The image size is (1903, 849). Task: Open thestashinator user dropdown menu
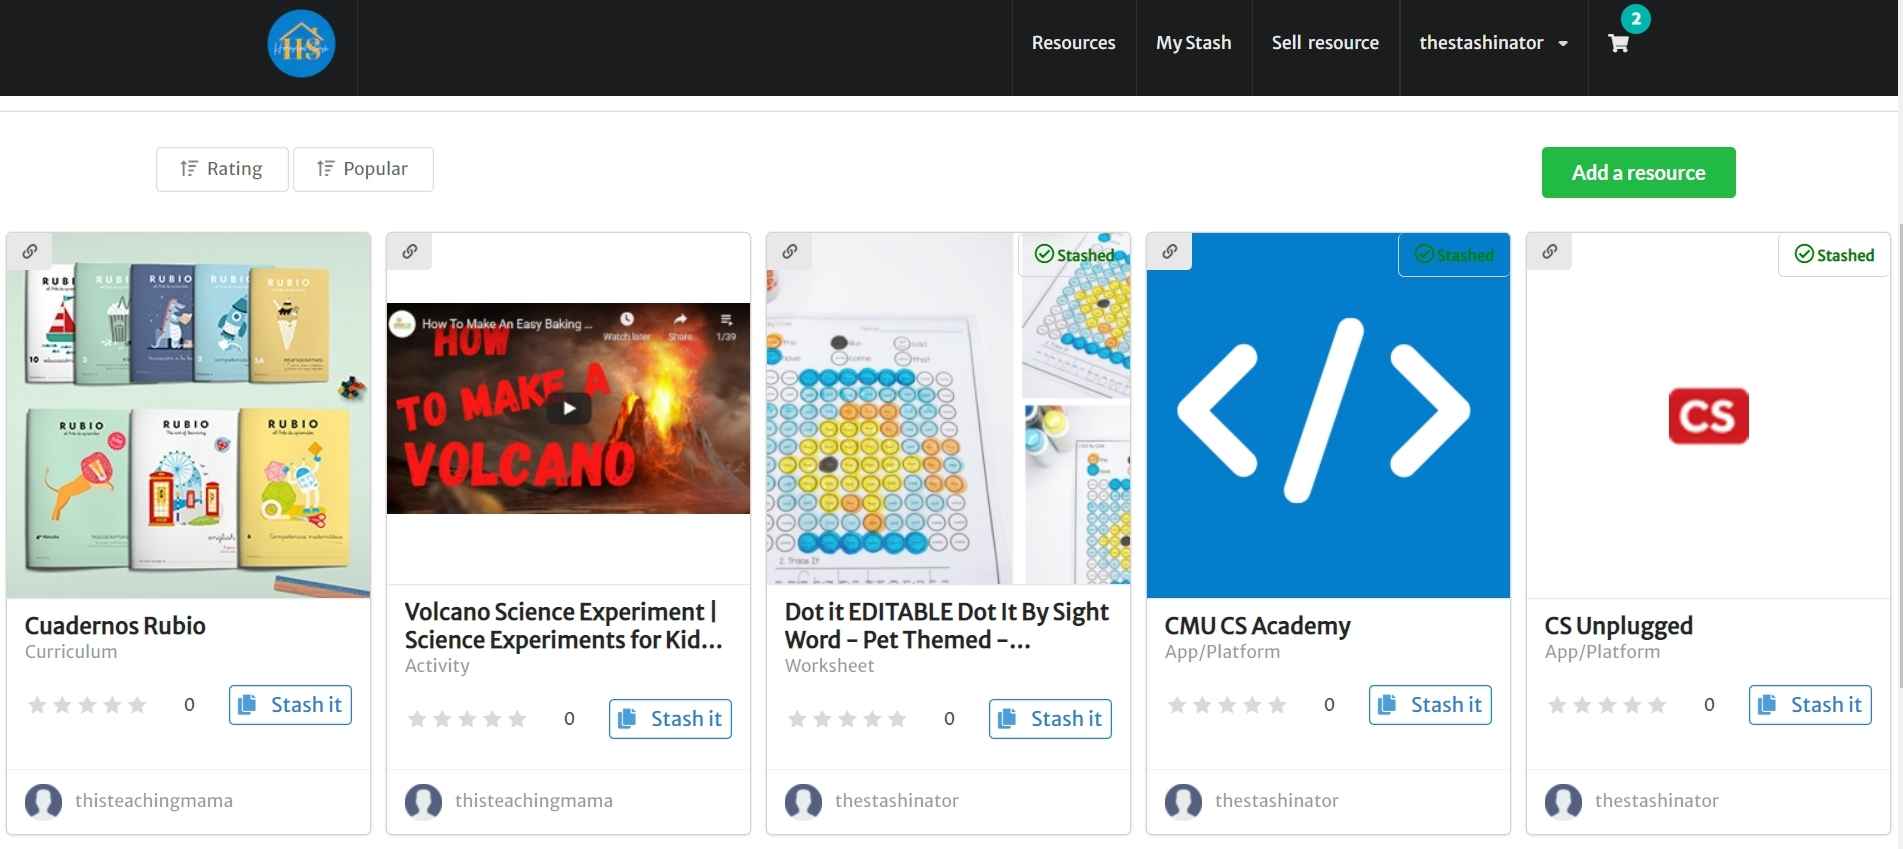[1493, 43]
